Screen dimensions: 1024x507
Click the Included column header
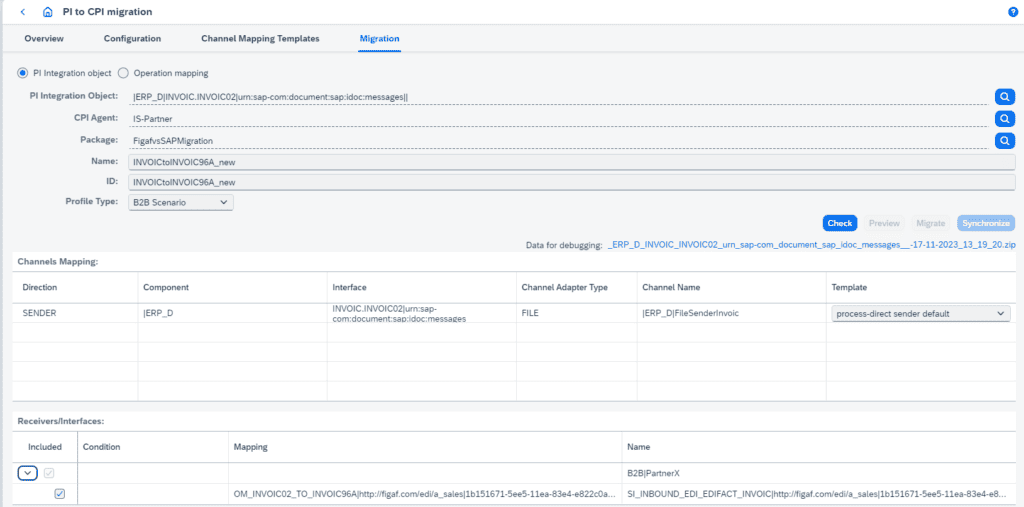(45, 447)
